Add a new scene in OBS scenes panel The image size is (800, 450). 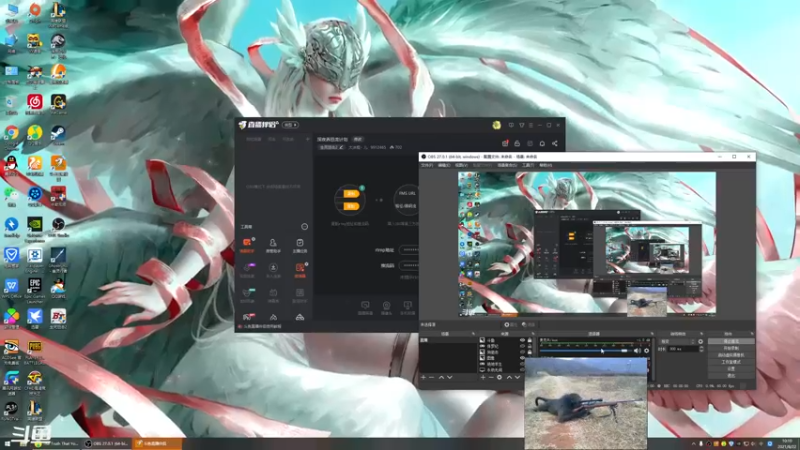[423, 378]
